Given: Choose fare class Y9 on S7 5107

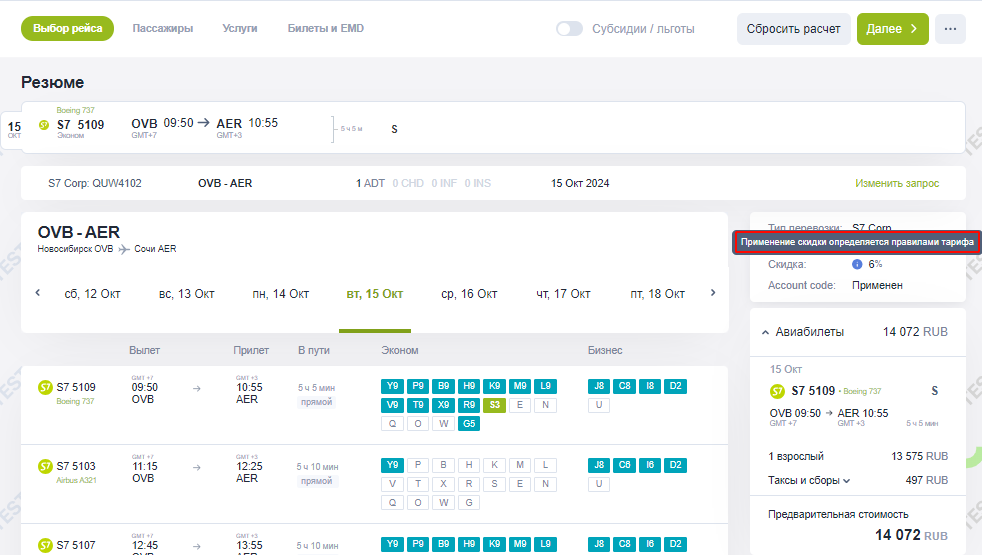Looking at the screenshot, I should tap(393, 544).
